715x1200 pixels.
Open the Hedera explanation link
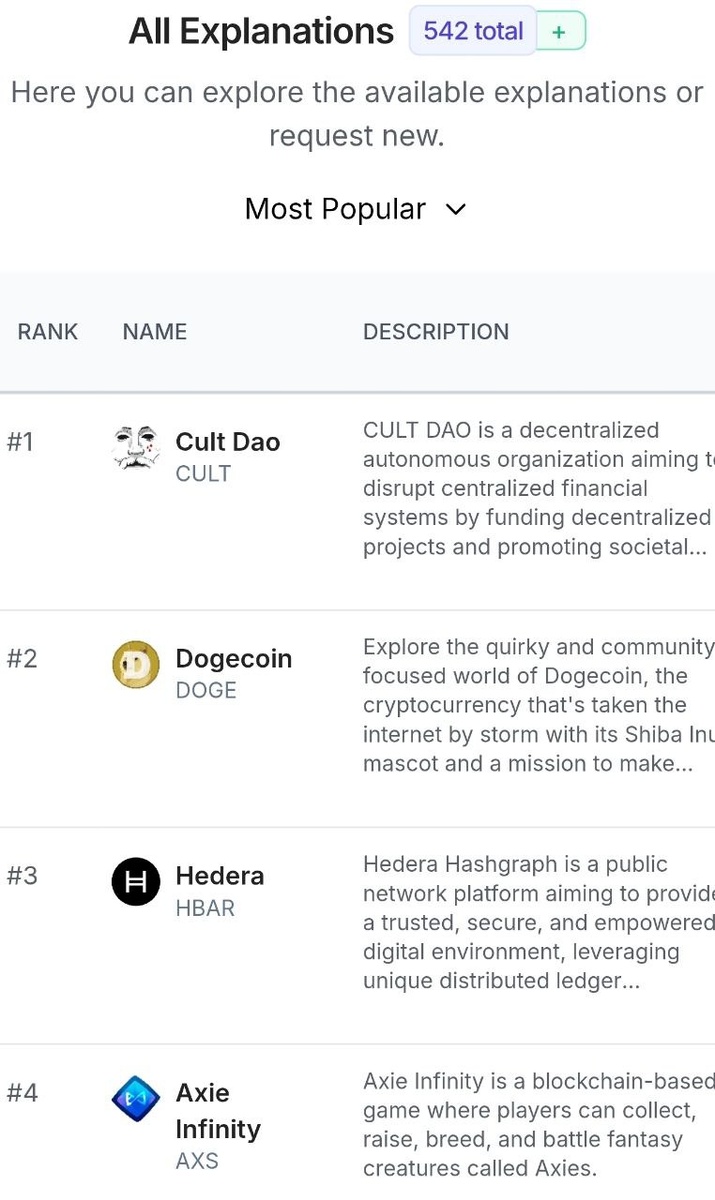(219, 876)
